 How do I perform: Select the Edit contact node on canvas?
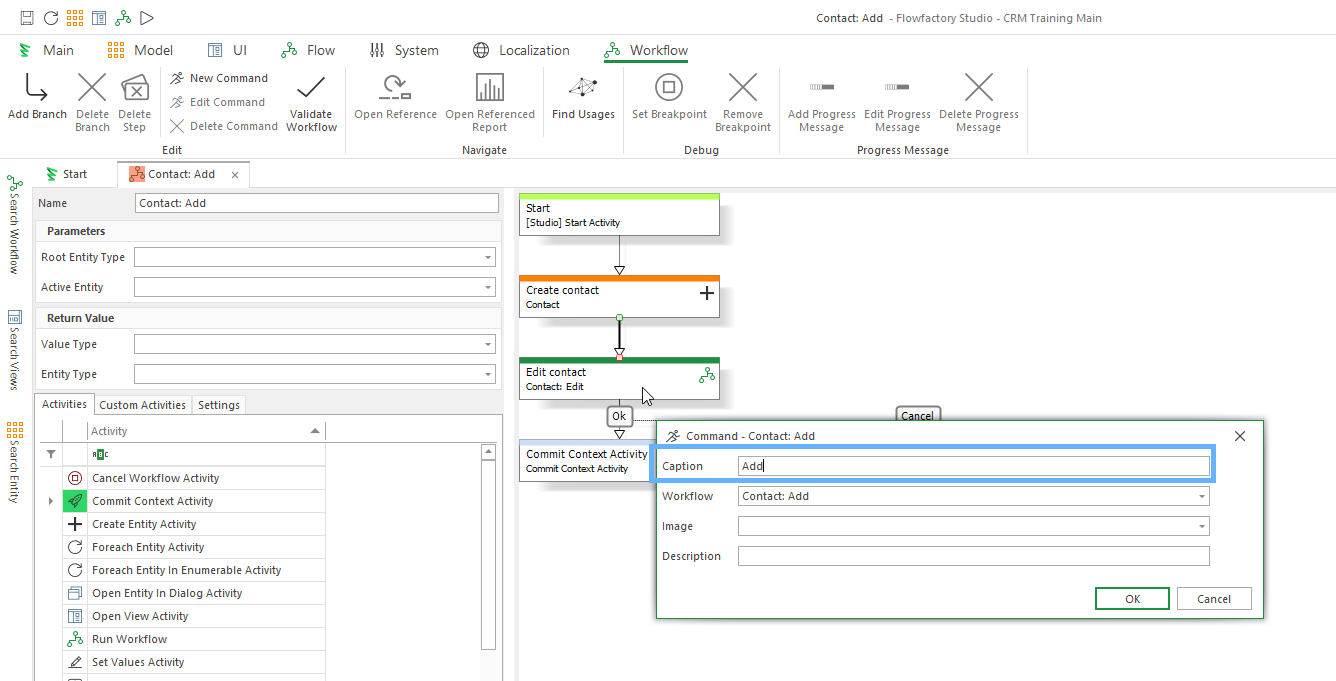619,379
